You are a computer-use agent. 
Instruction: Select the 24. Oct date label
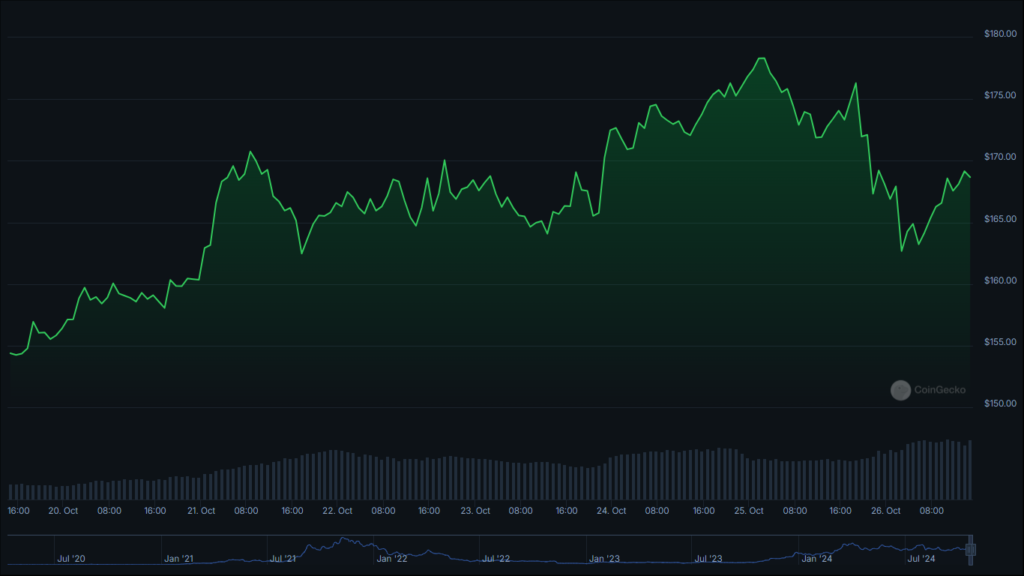point(611,511)
